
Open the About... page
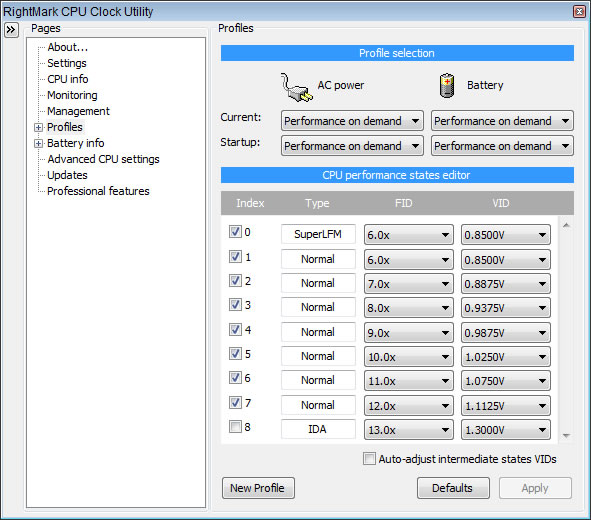tap(67, 47)
